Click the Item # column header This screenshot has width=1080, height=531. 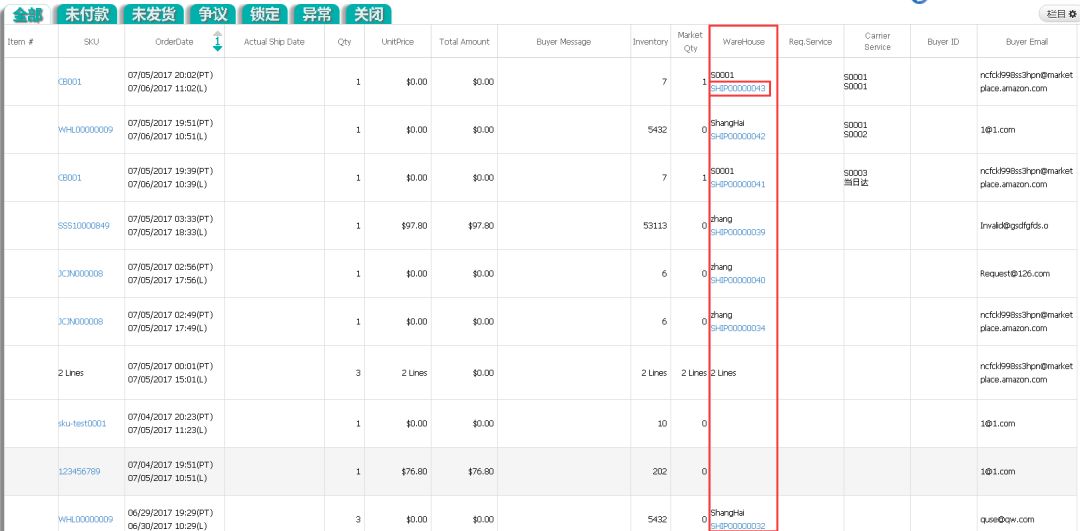tap(21, 41)
